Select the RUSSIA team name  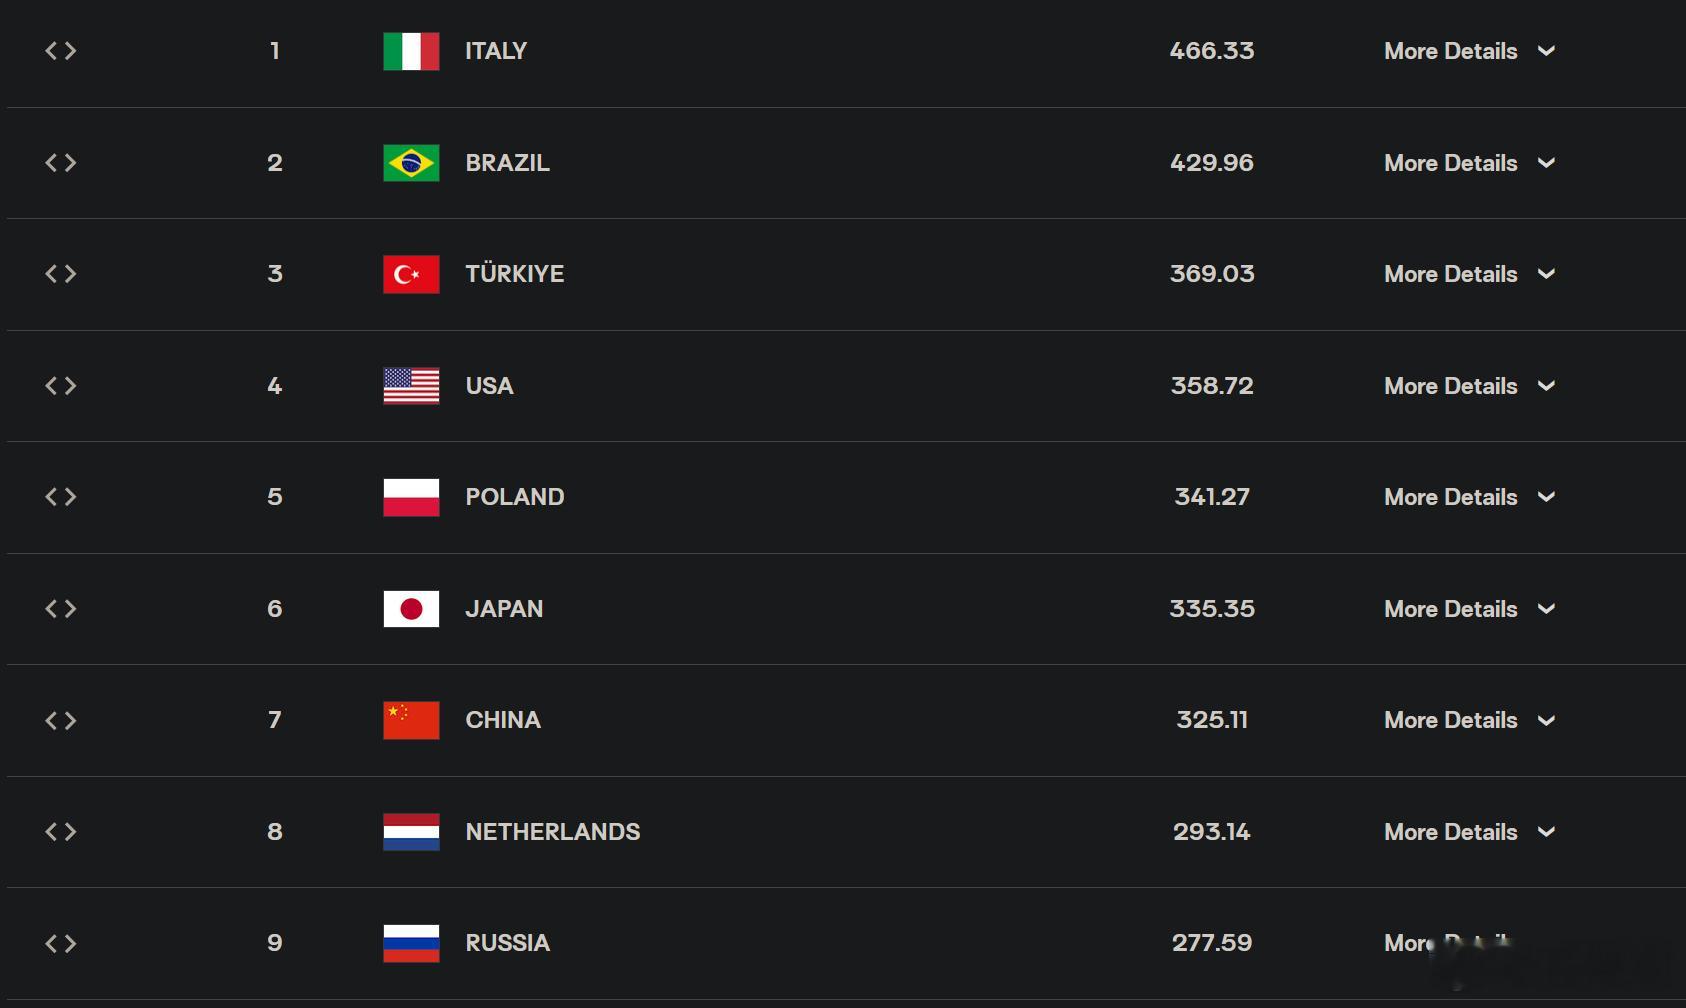point(508,943)
